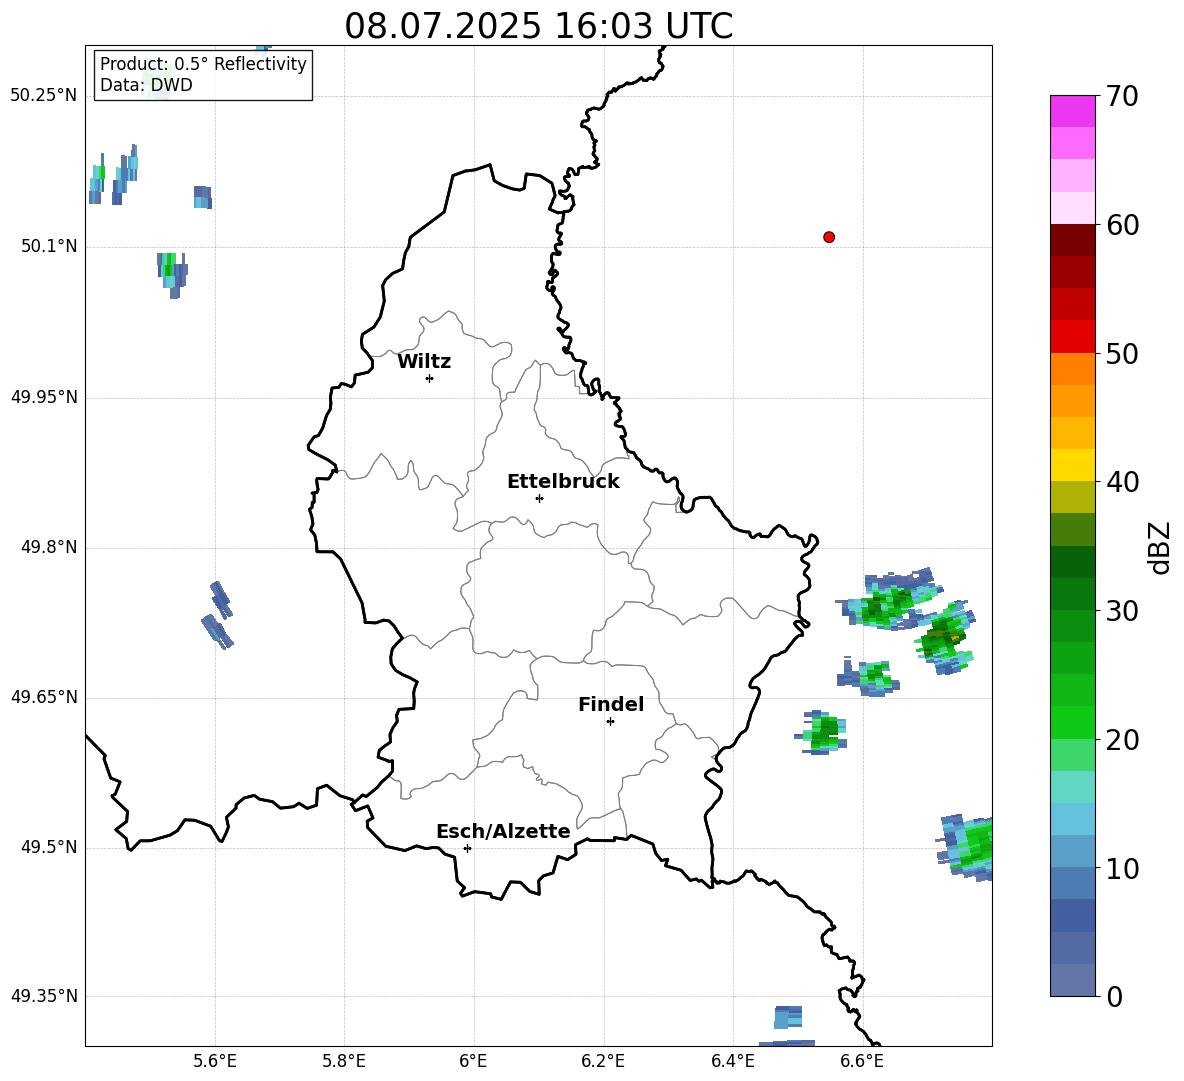Click the 49.95°N latitude label
1184x1081 pixels.
coord(44,398)
